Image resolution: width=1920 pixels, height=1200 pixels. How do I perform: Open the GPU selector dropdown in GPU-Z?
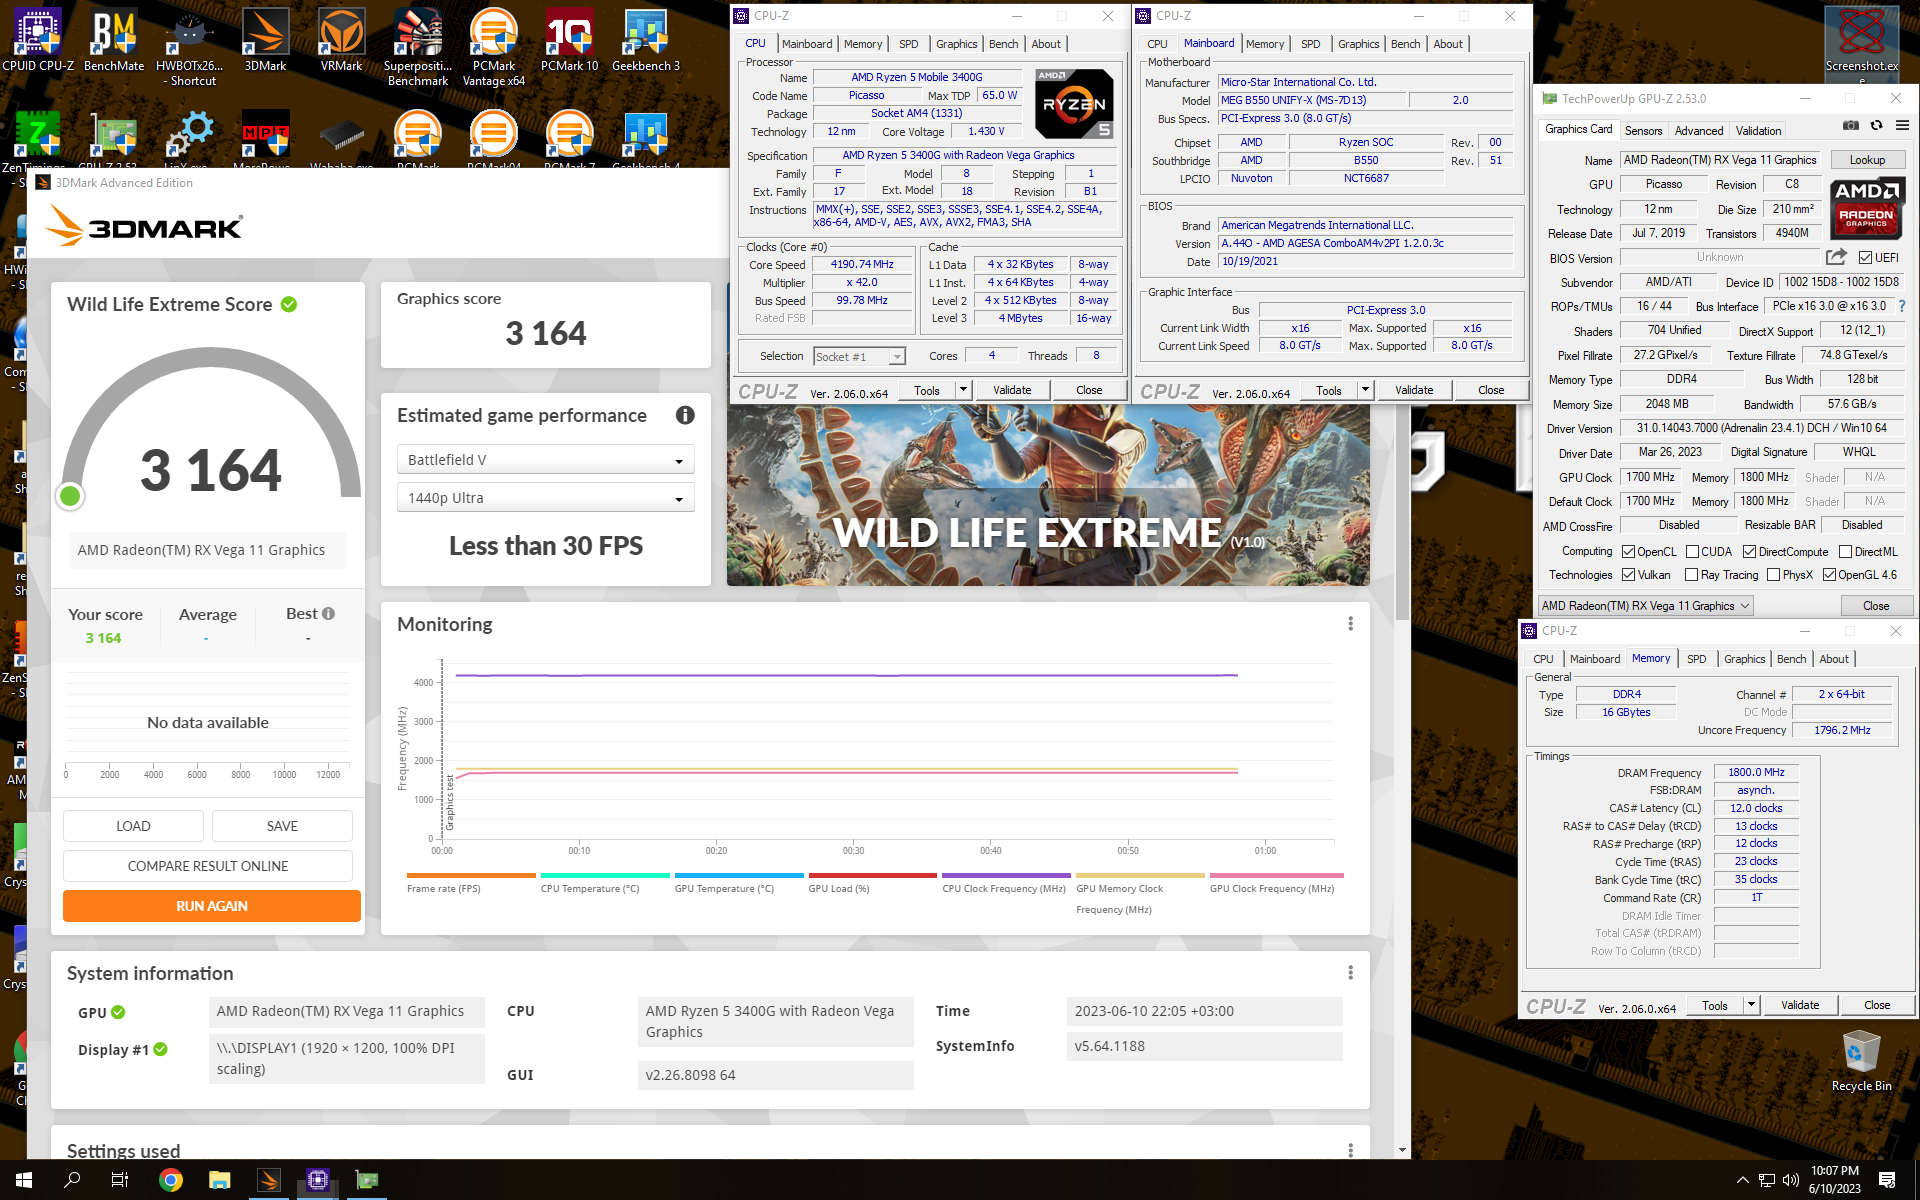point(1645,606)
